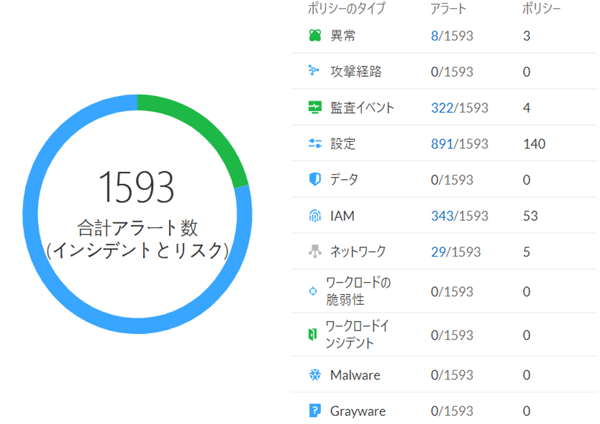Click the ネットワーク network icon
600x424 pixels.
315,251
